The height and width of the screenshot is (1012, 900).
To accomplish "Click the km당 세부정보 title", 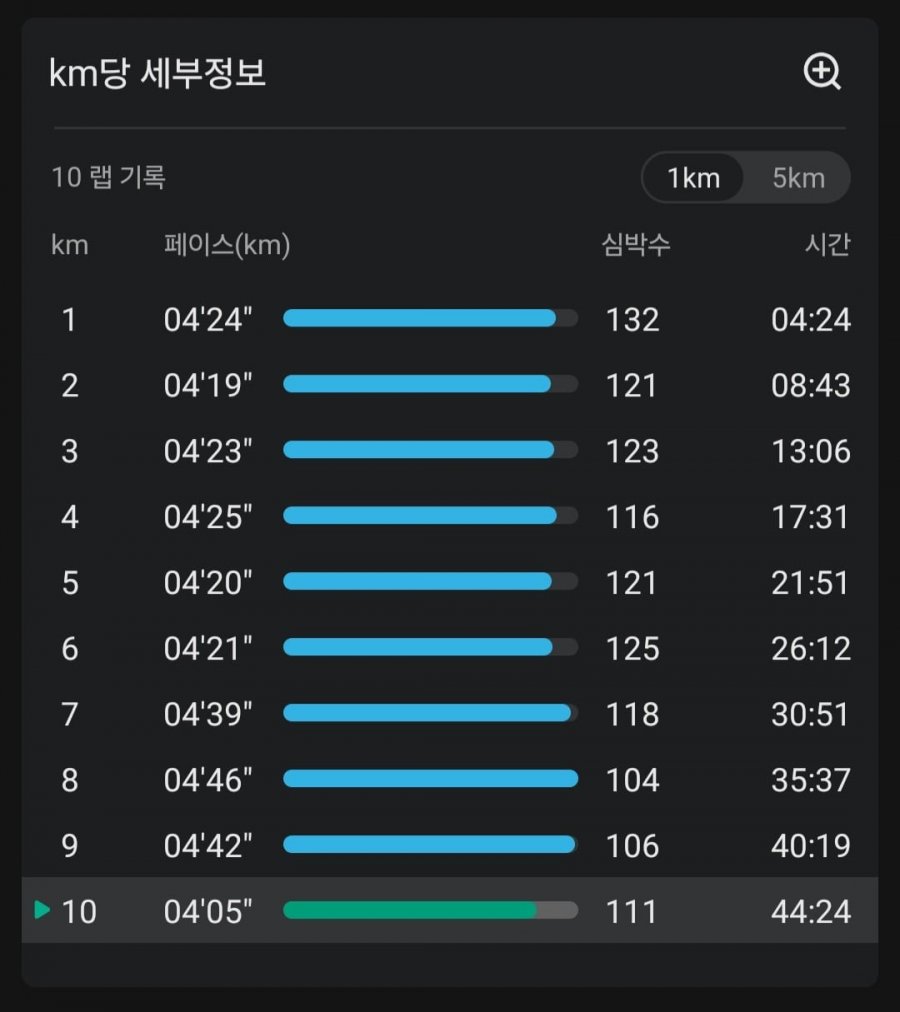I will pos(158,72).
